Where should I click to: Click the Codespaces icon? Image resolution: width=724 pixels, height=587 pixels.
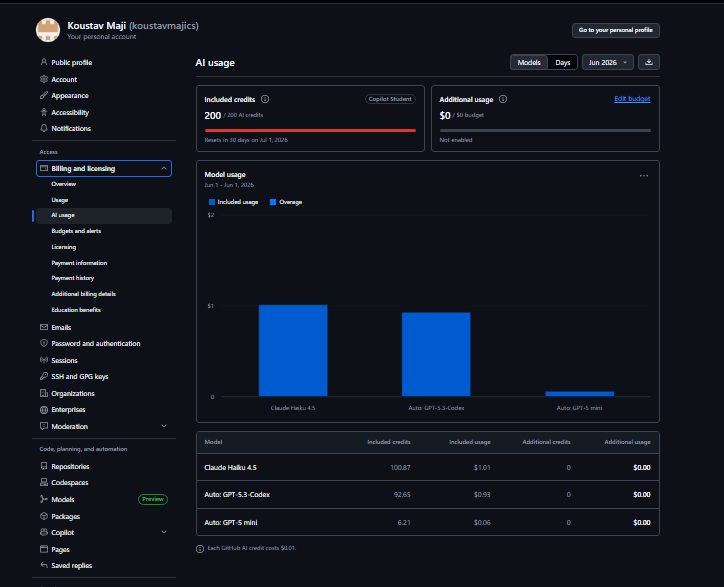(44, 482)
